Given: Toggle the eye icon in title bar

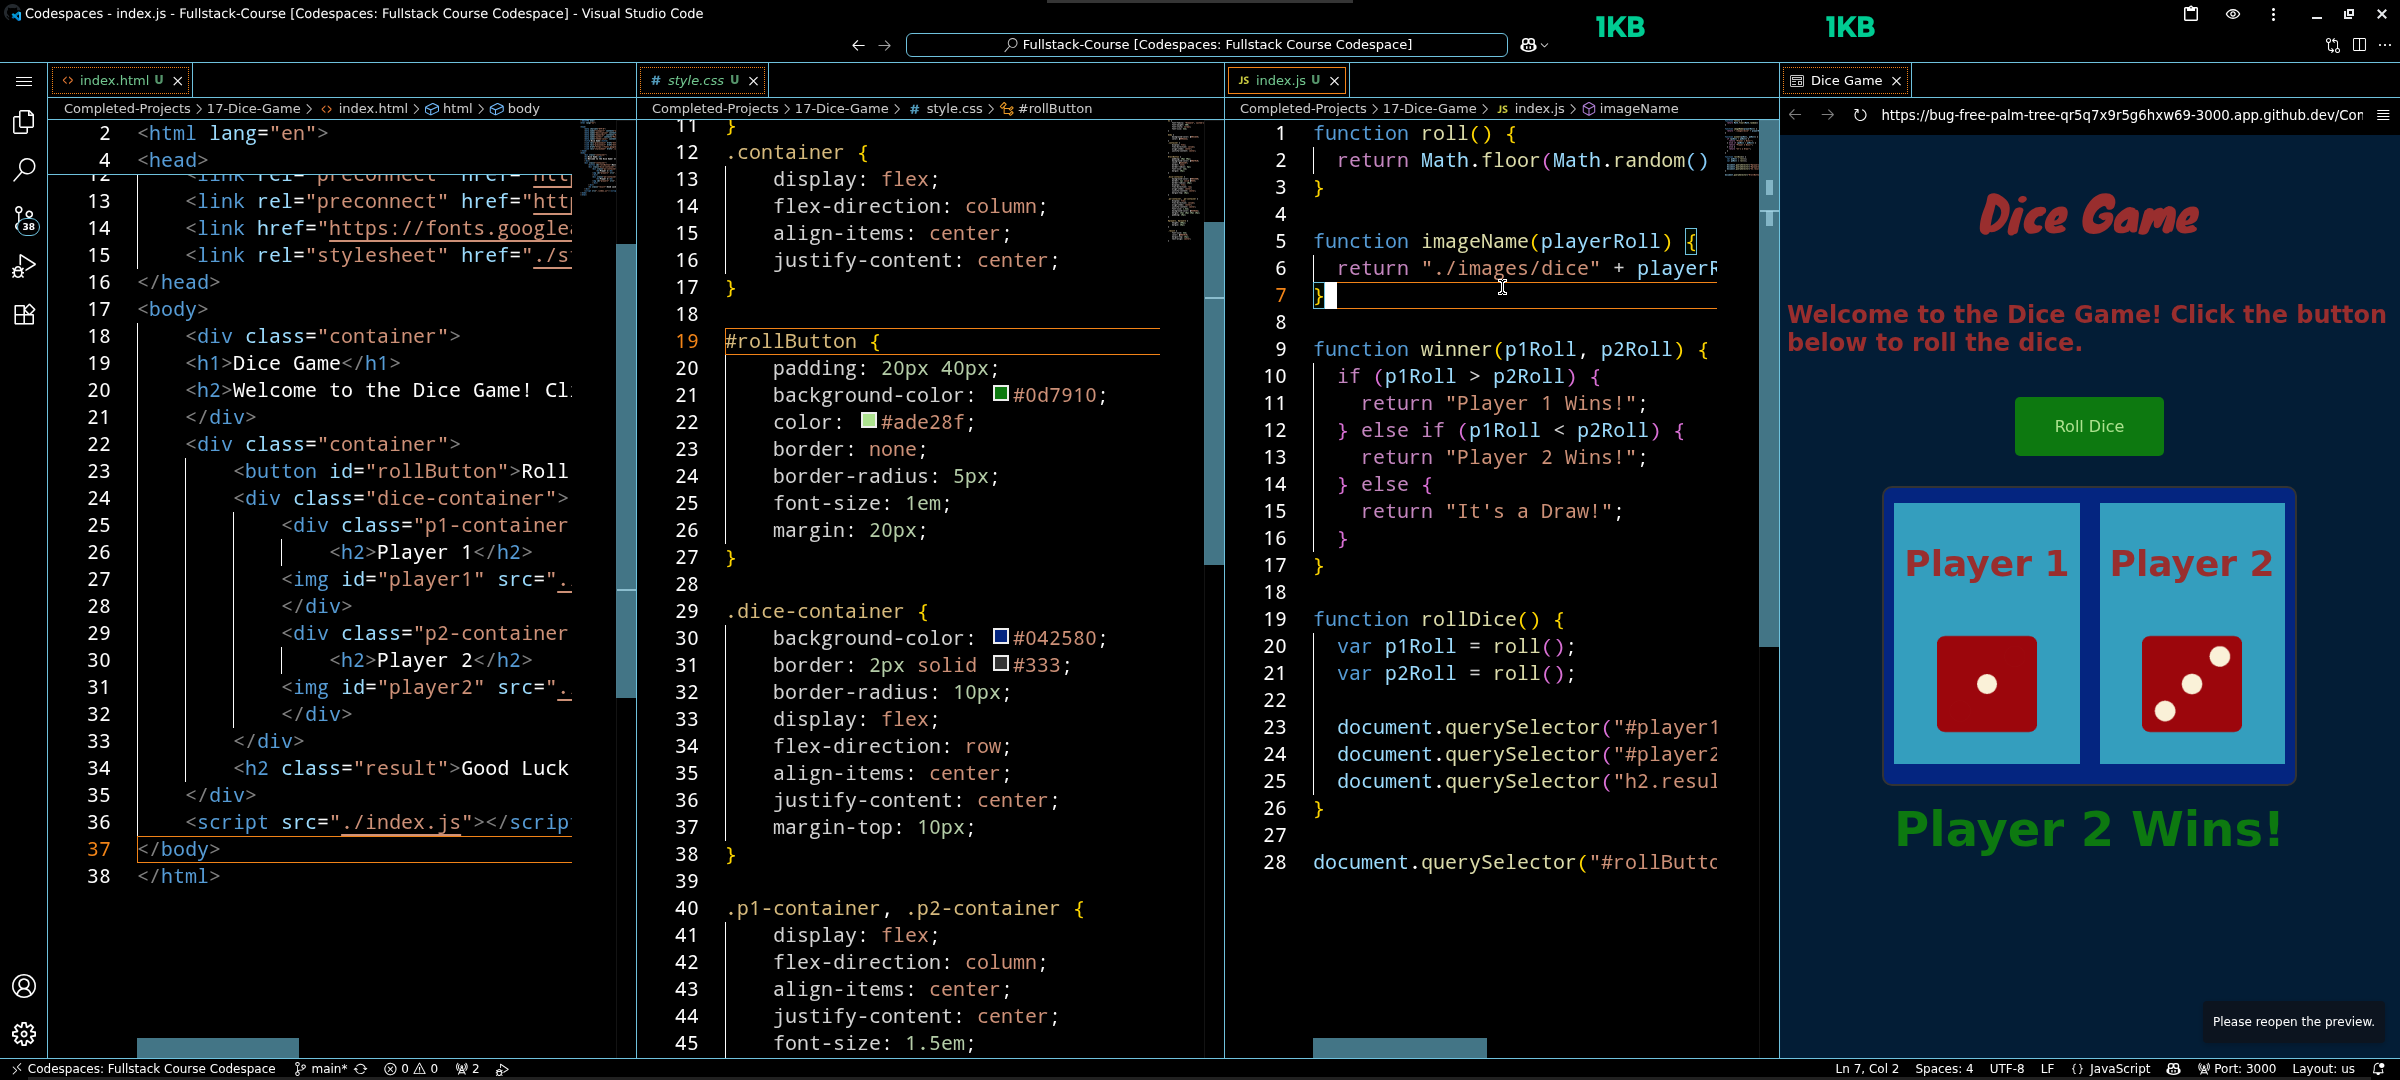Looking at the screenshot, I should (x=2233, y=14).
